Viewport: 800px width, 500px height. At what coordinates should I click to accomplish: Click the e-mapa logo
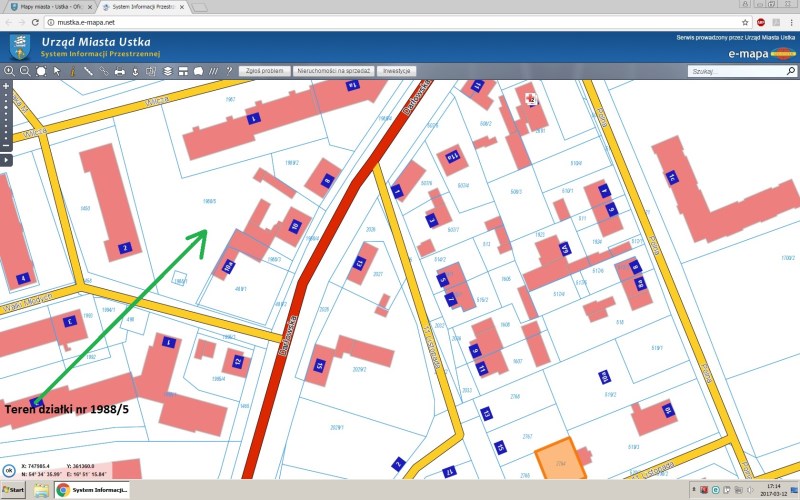coord(762,53)
